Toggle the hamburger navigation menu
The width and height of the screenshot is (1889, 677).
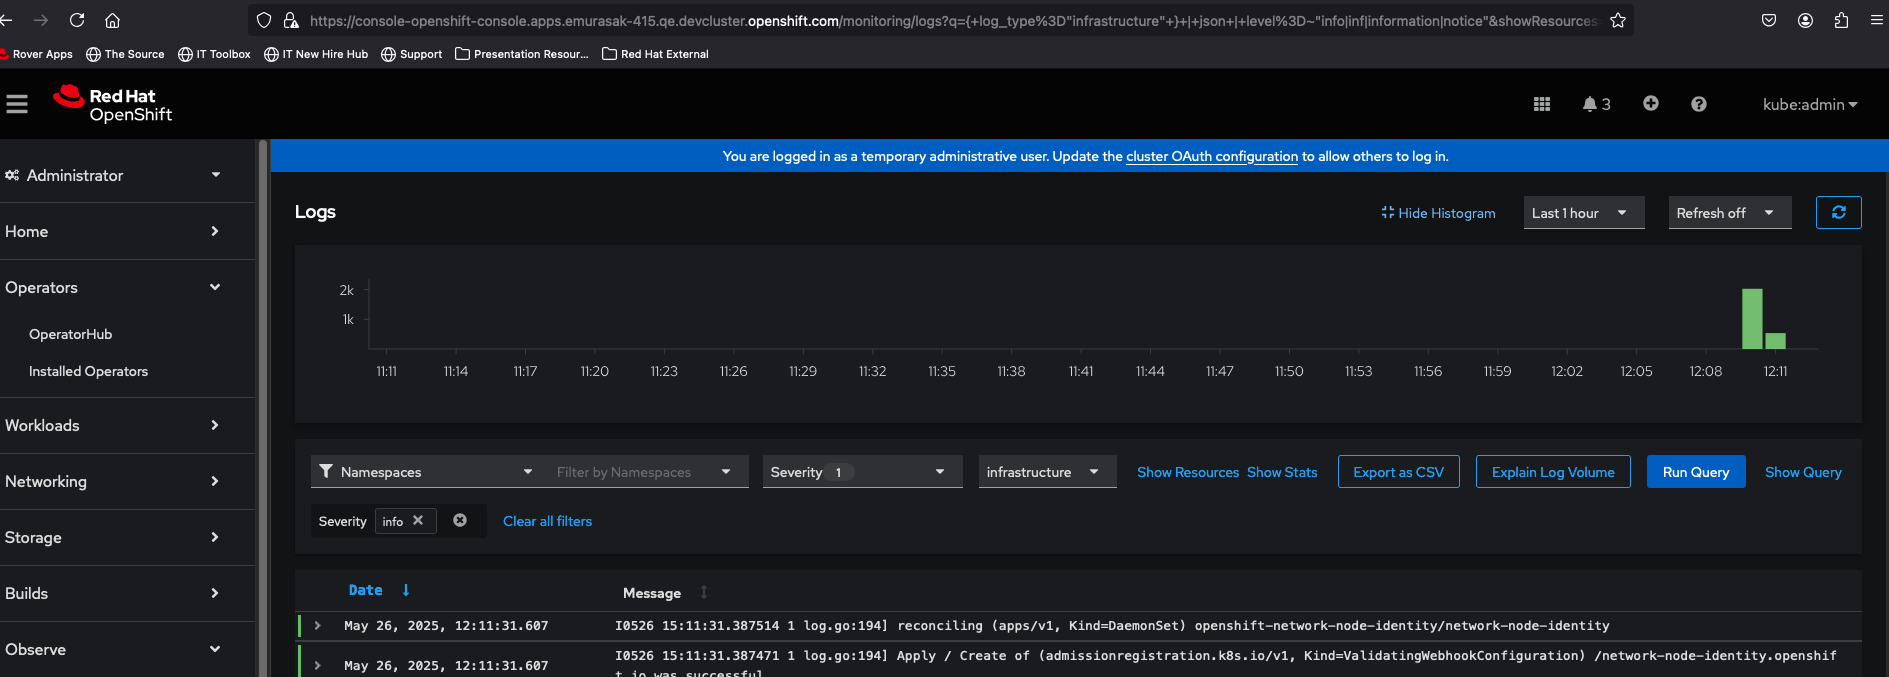(17, 104)
